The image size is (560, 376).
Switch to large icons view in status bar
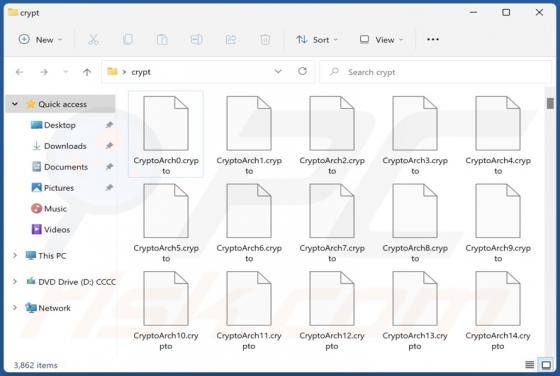(x=546, y=365)
